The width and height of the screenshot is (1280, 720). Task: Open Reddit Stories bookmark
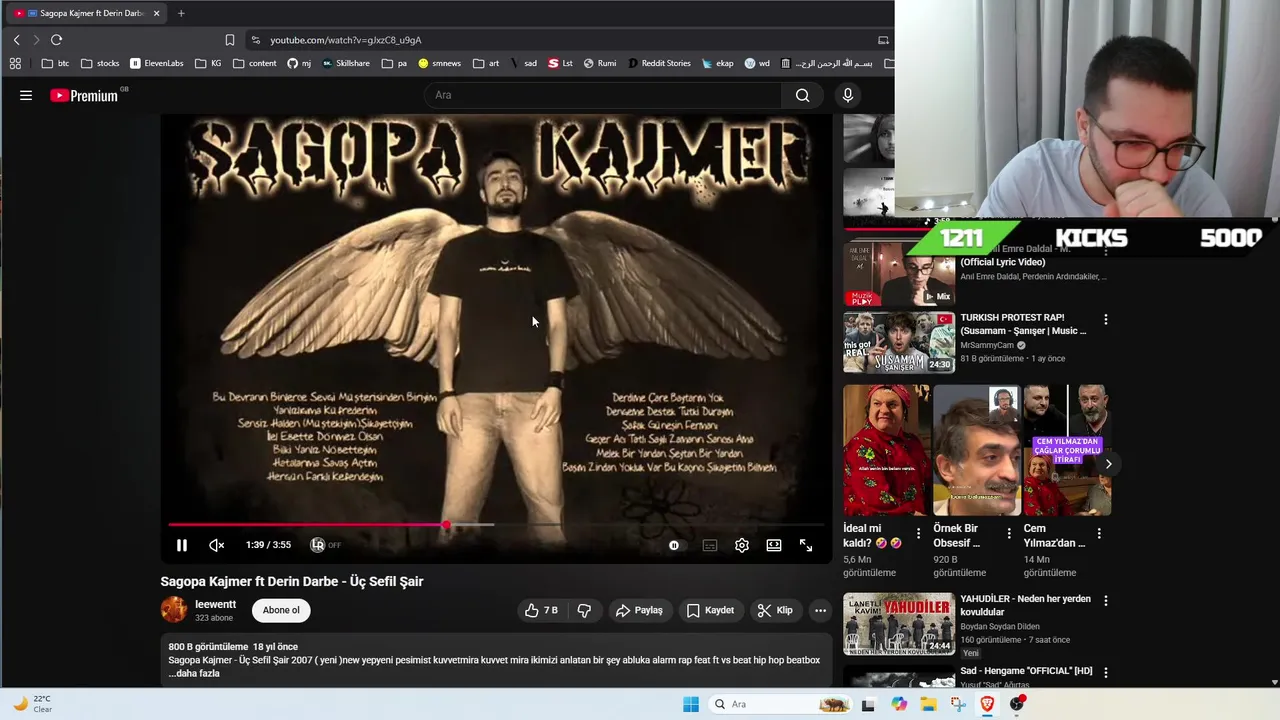(x=659, y=63)
